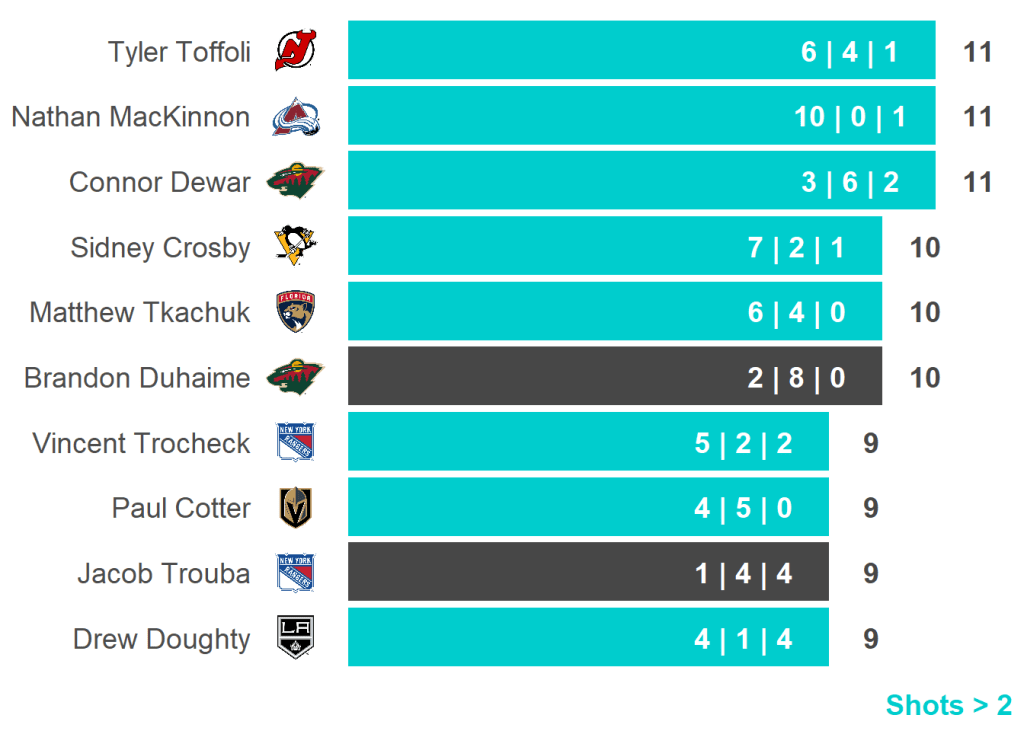This screenshot has width=1024, height=731.
Task: Click the Rangers logo beside Vincent Trocheck
Action: 295,442
